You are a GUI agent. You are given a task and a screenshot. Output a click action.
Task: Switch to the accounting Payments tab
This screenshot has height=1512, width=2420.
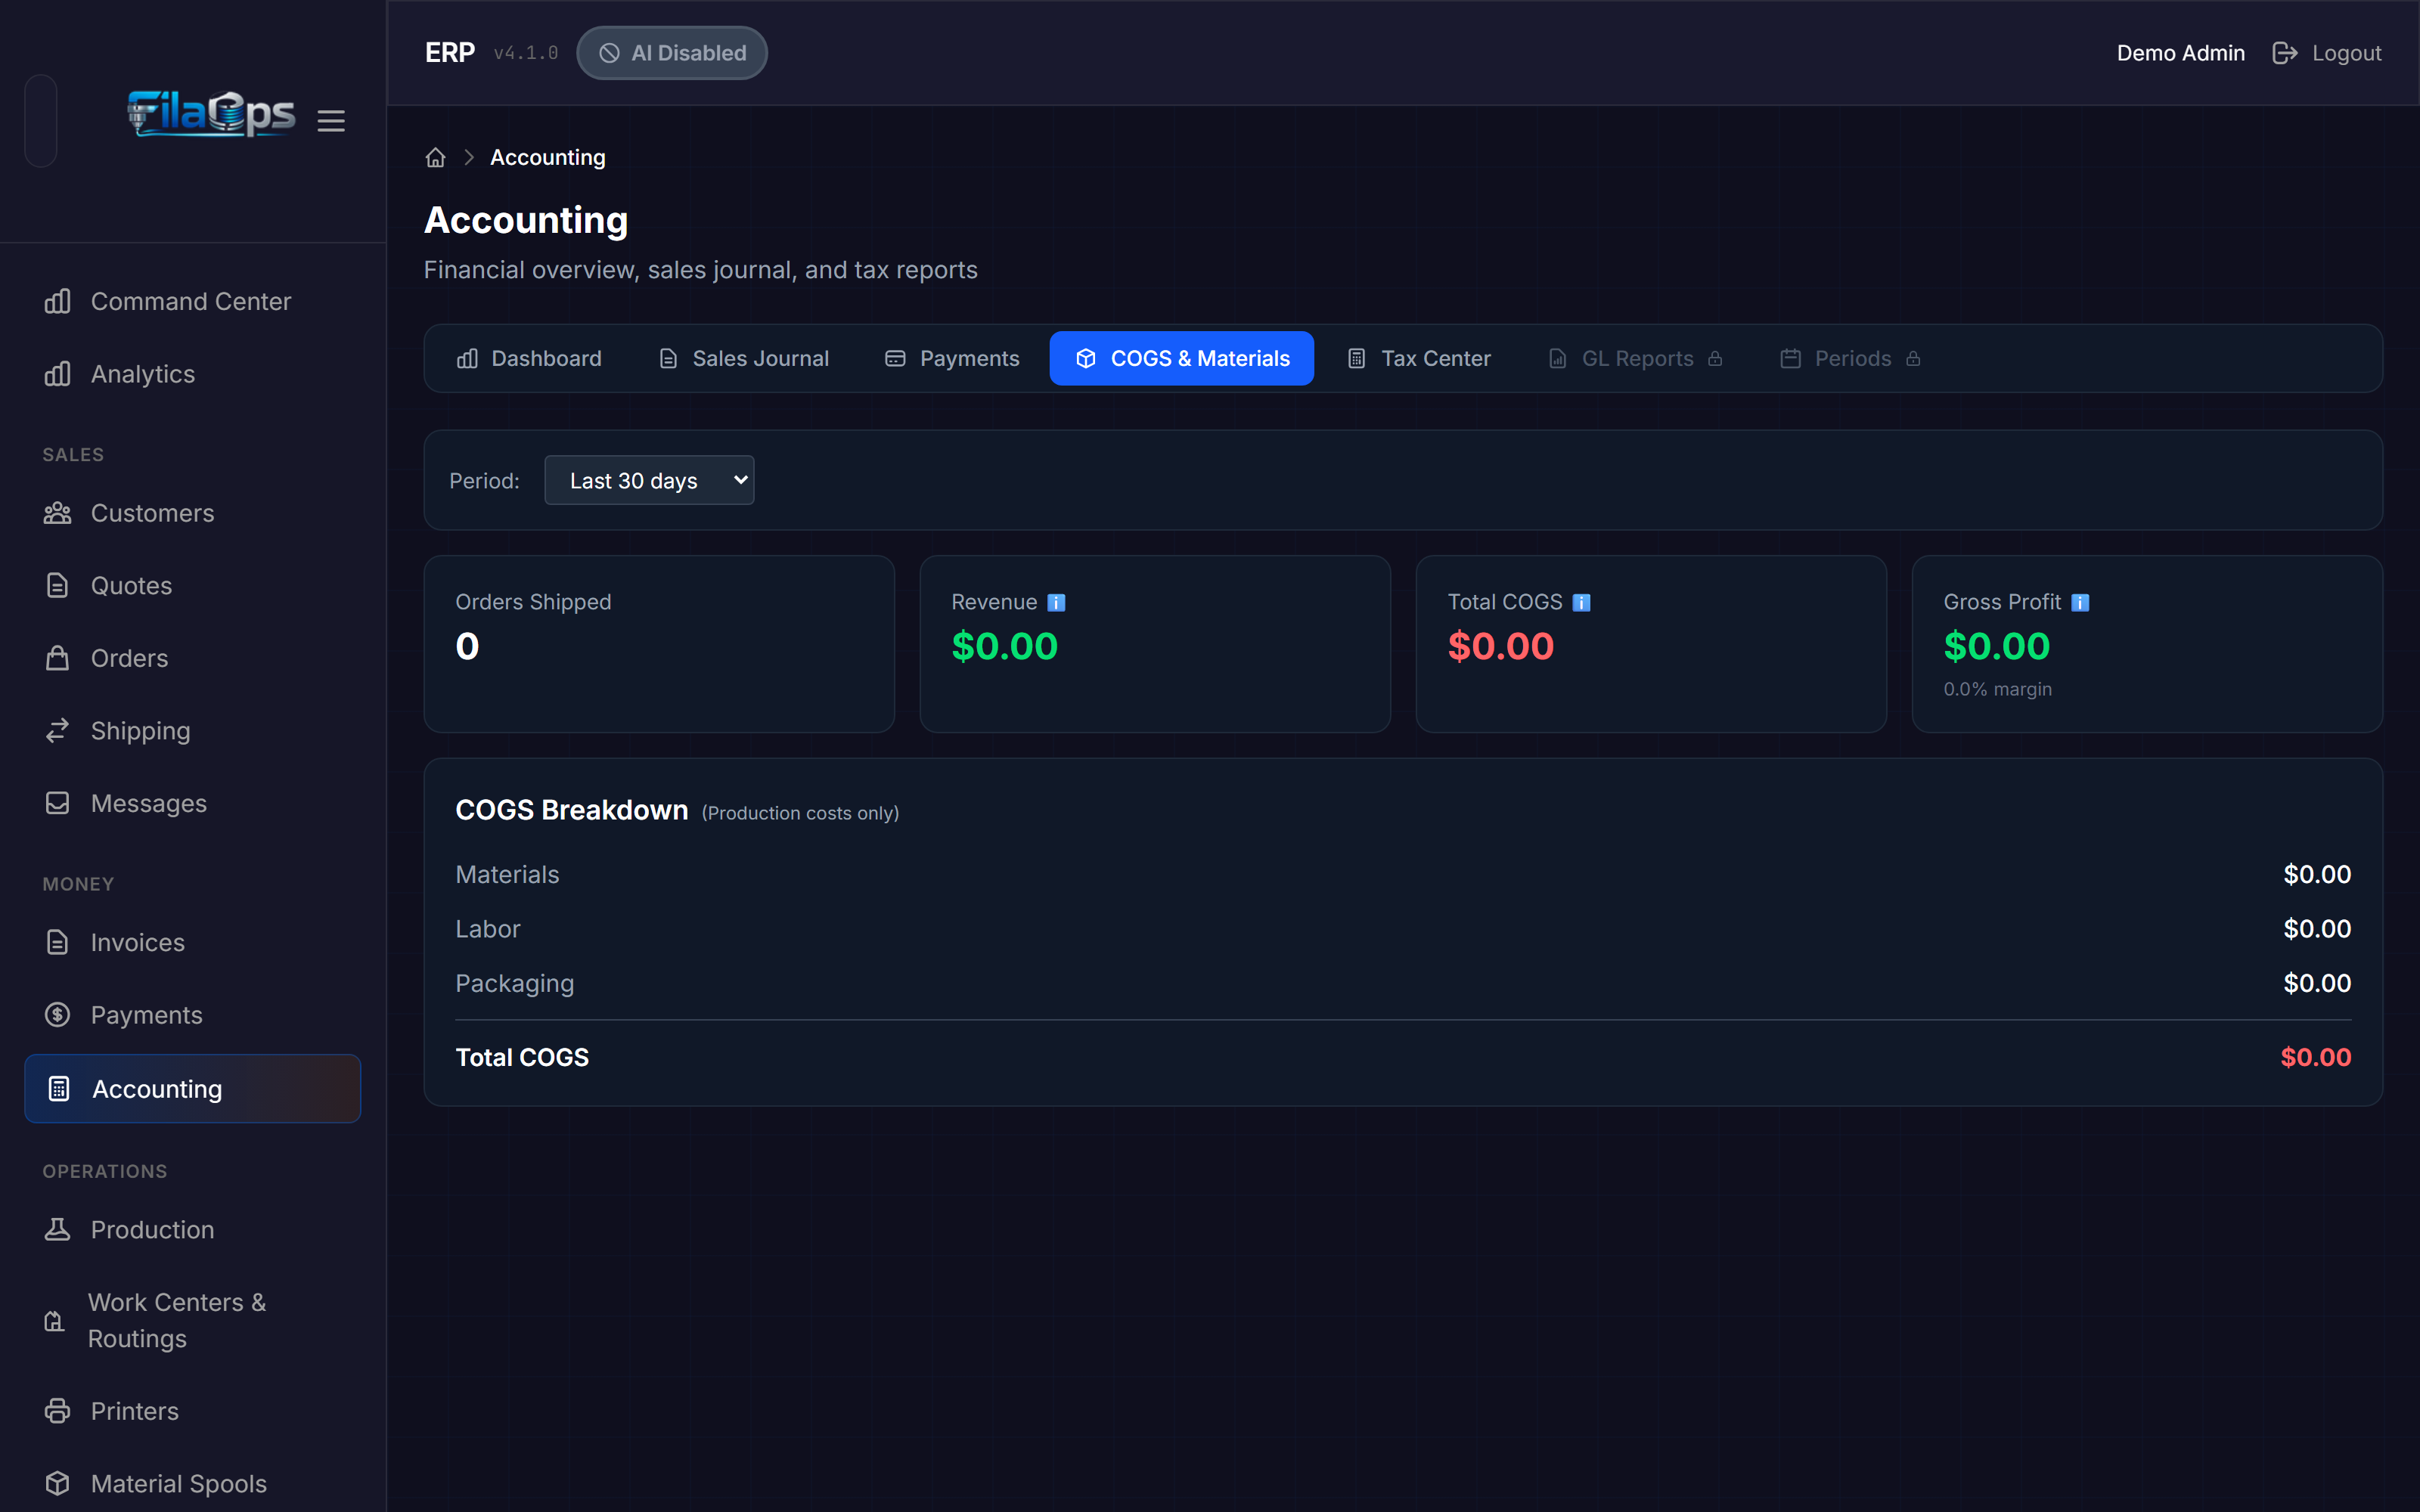click(x=952, y=358)
